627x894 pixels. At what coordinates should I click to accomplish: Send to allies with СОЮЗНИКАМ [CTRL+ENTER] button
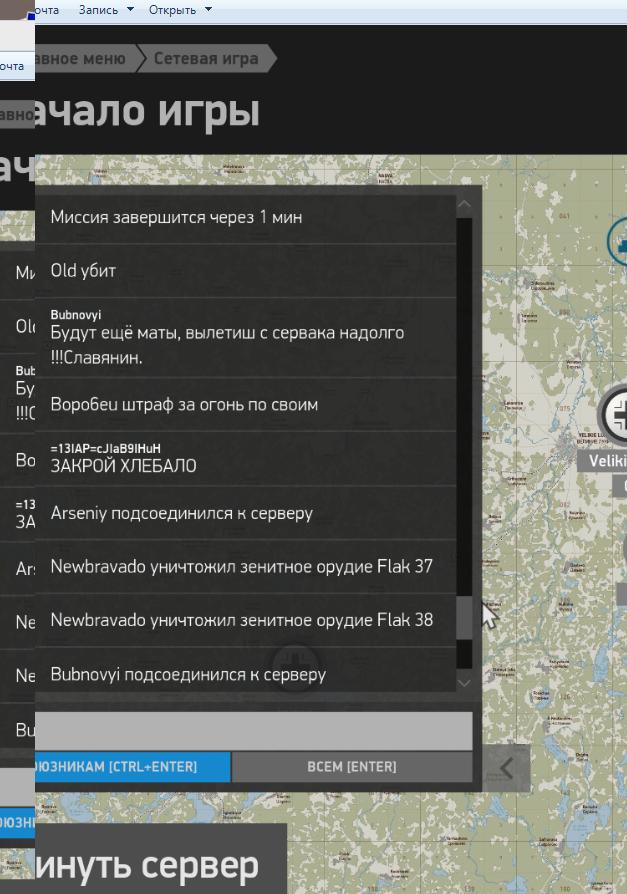tap(133, 767)
